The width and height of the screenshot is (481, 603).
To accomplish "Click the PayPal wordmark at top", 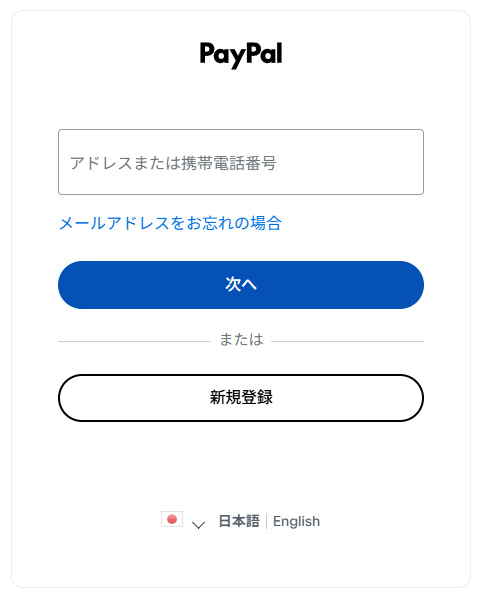I will 241,55.
